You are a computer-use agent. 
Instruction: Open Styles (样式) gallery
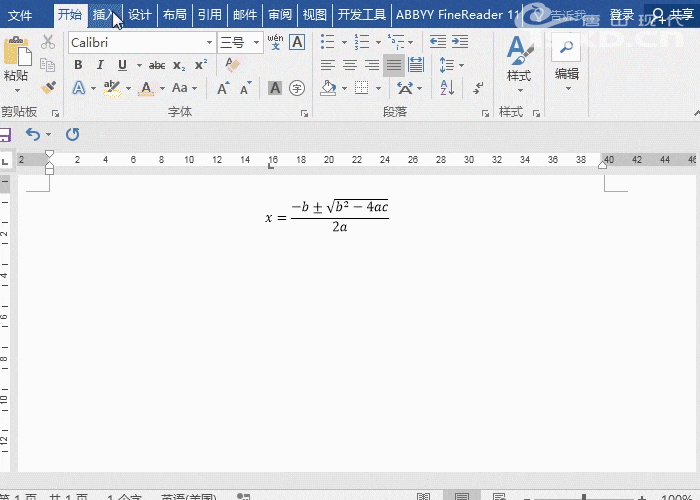point(519,64)
